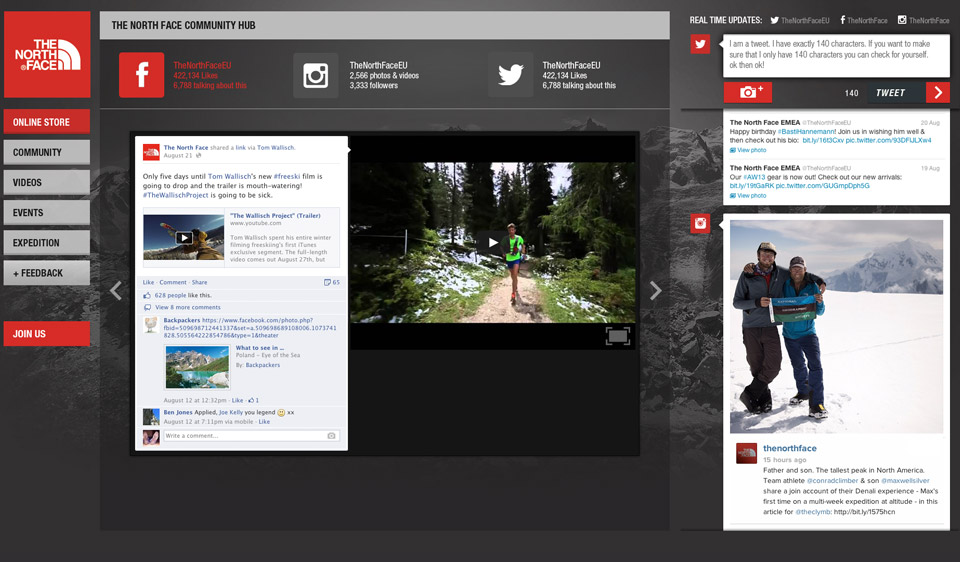Click The North Face Community Hub heading
The width and height of the screenshot is (960, 562).
(x=183, y=25)
